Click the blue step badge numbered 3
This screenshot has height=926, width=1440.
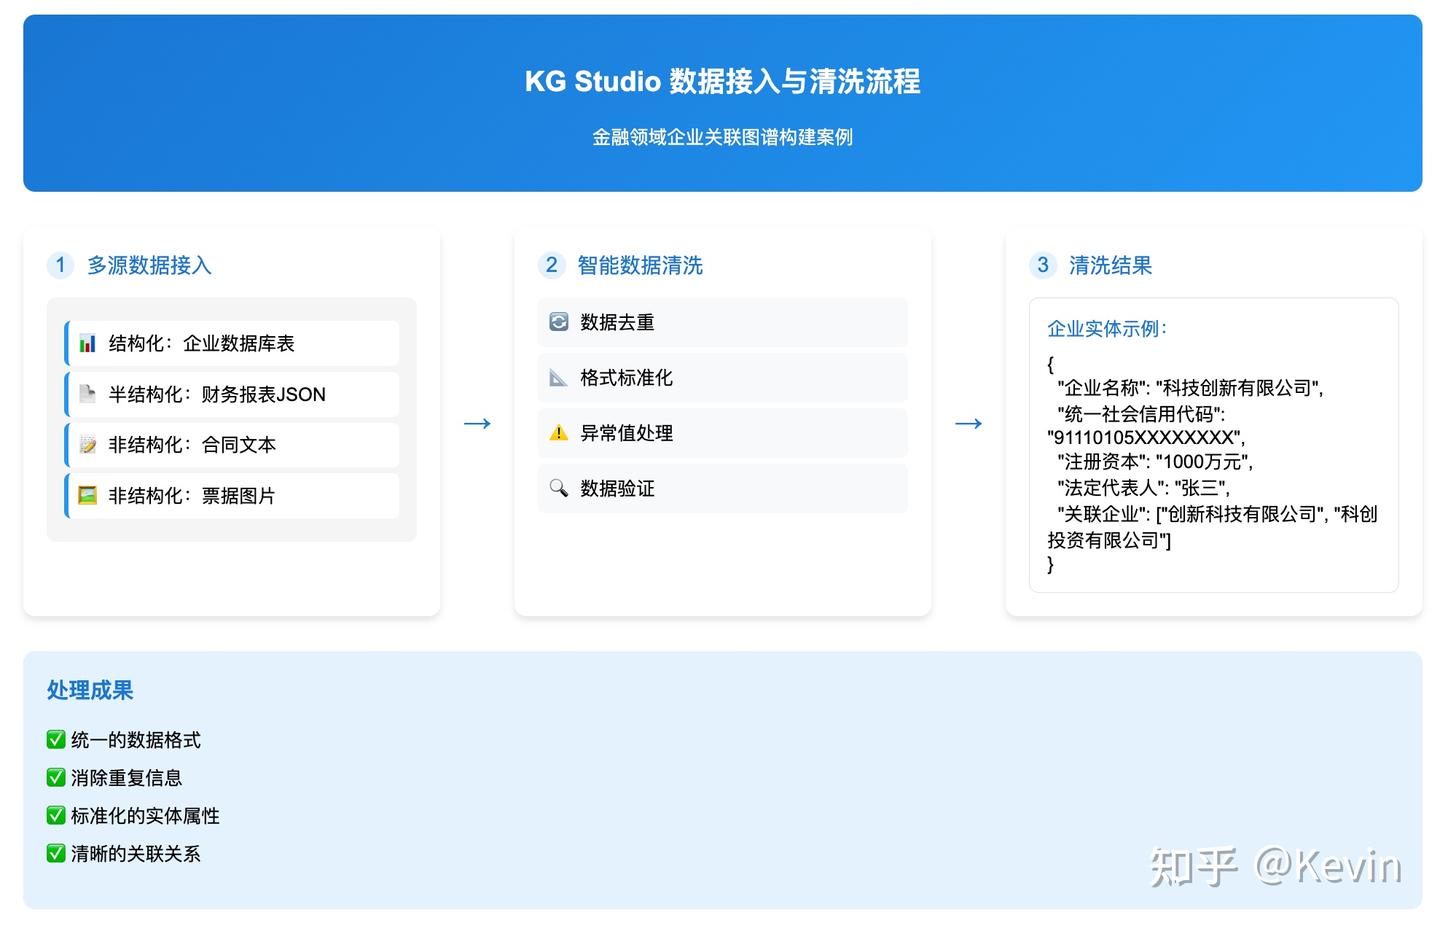[x=1043, y=265]
